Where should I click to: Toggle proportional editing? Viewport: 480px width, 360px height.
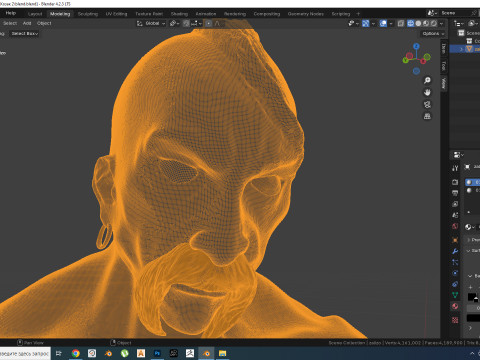(x=209, y=23)
